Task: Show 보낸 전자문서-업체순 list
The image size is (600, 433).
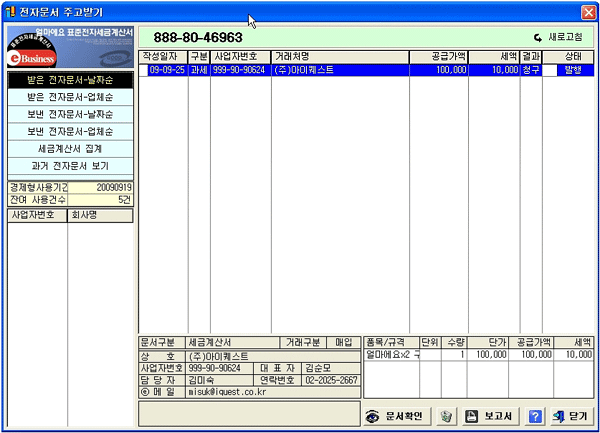Action: click(x=69, y=131)
